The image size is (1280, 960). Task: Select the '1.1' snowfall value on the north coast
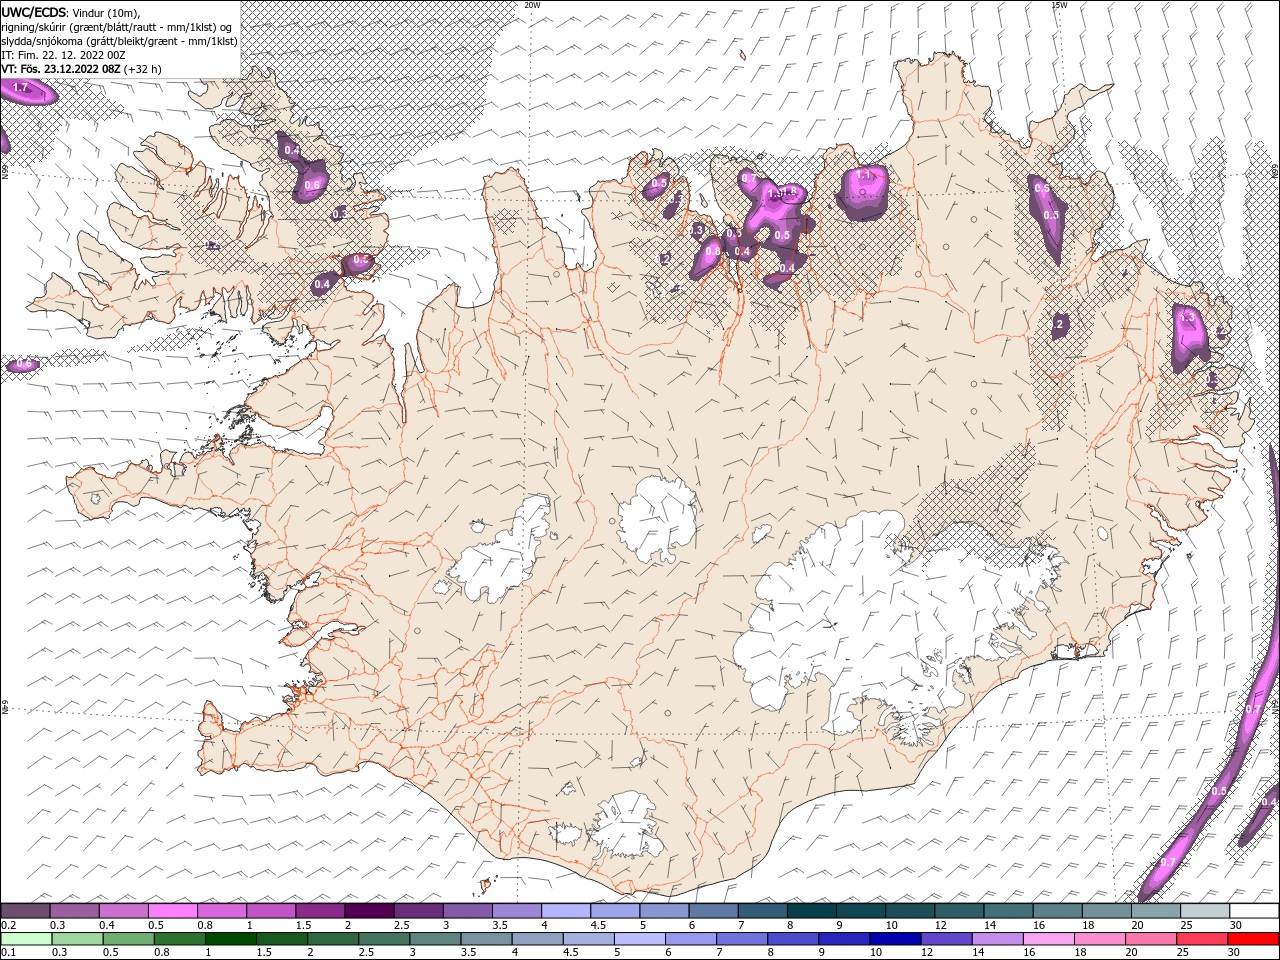865,175
